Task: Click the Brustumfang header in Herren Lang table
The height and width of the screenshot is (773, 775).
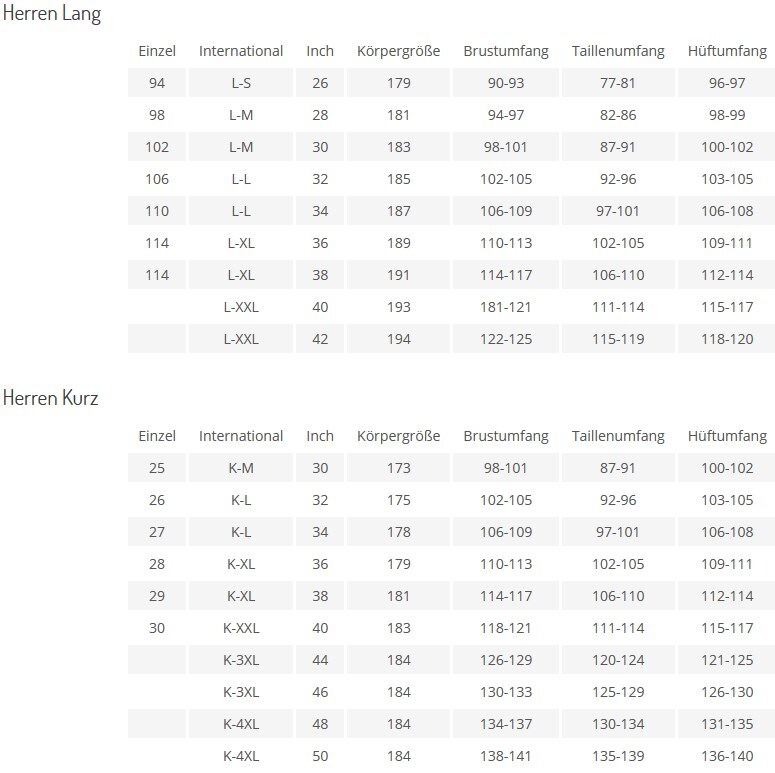Action: (506, 51)
